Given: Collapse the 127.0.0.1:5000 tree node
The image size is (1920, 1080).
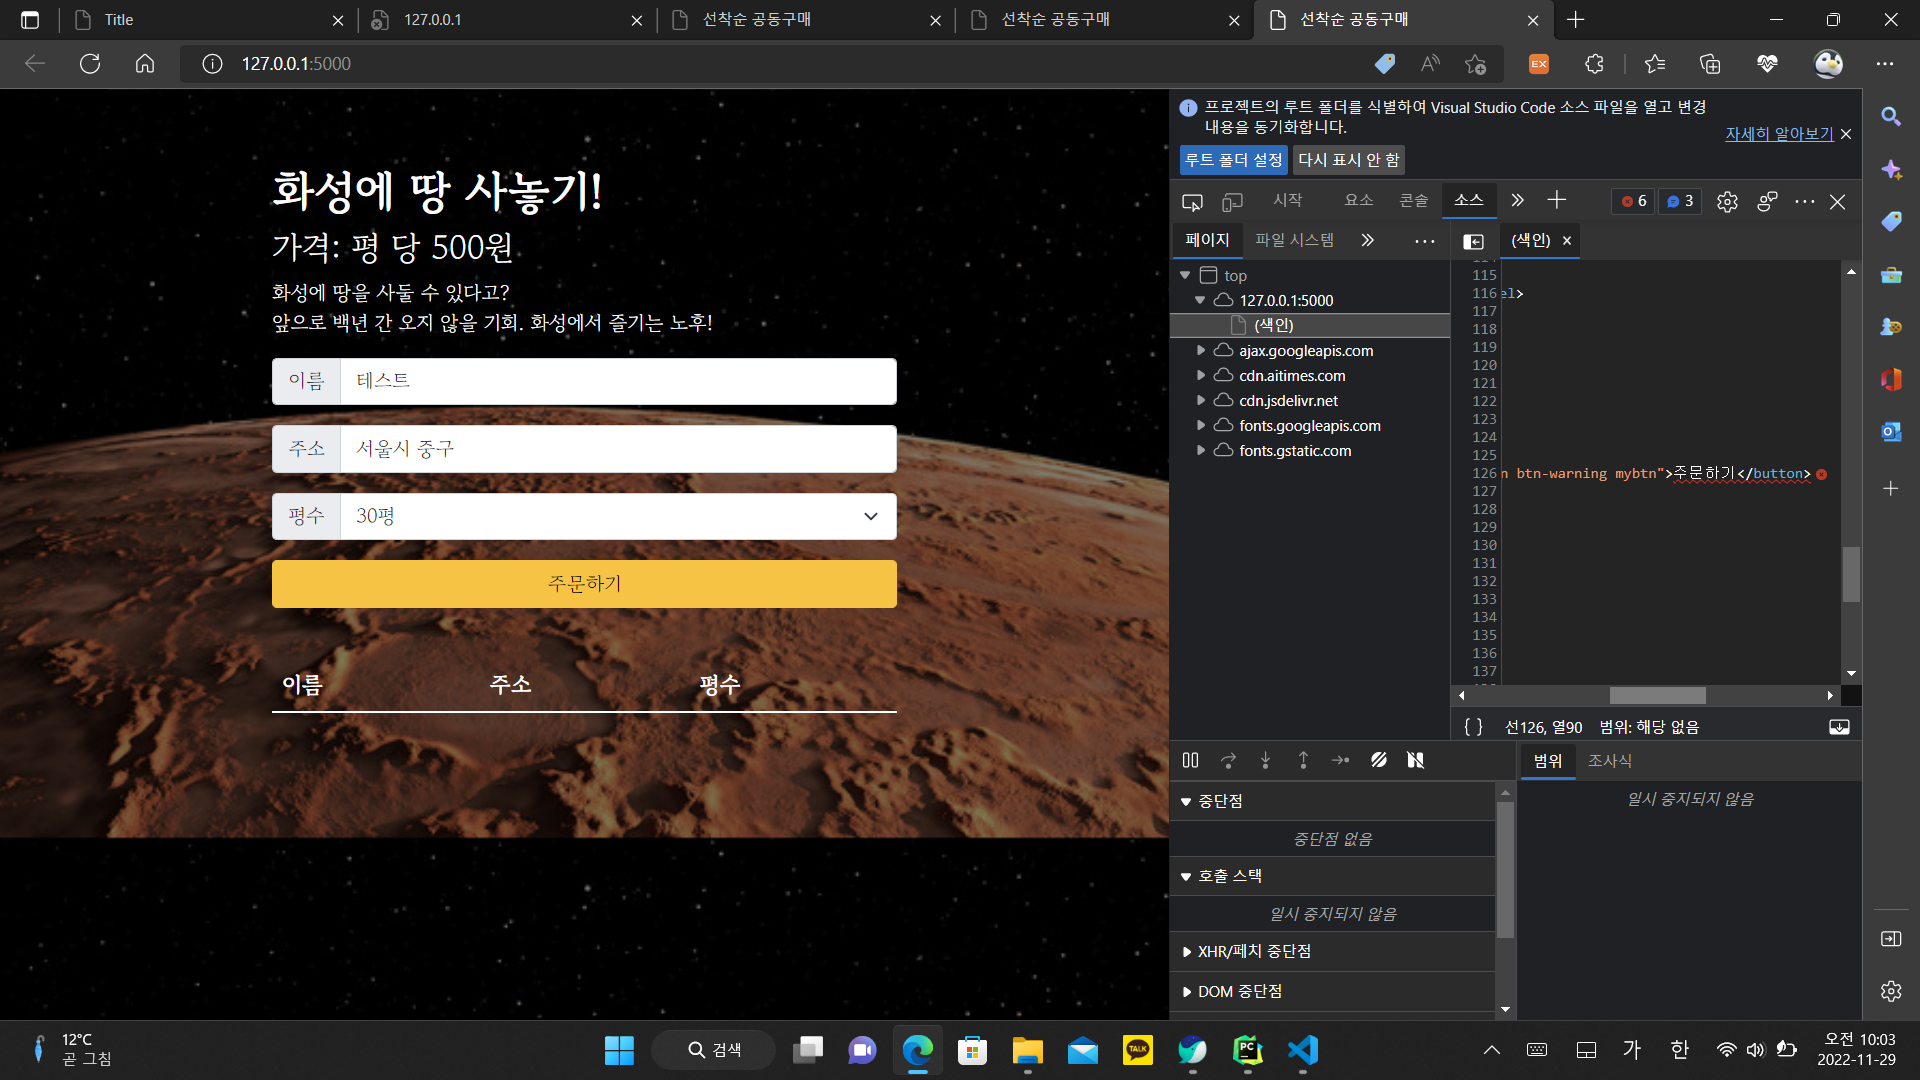Looking at the screenshot, I should pos(1200,300).
